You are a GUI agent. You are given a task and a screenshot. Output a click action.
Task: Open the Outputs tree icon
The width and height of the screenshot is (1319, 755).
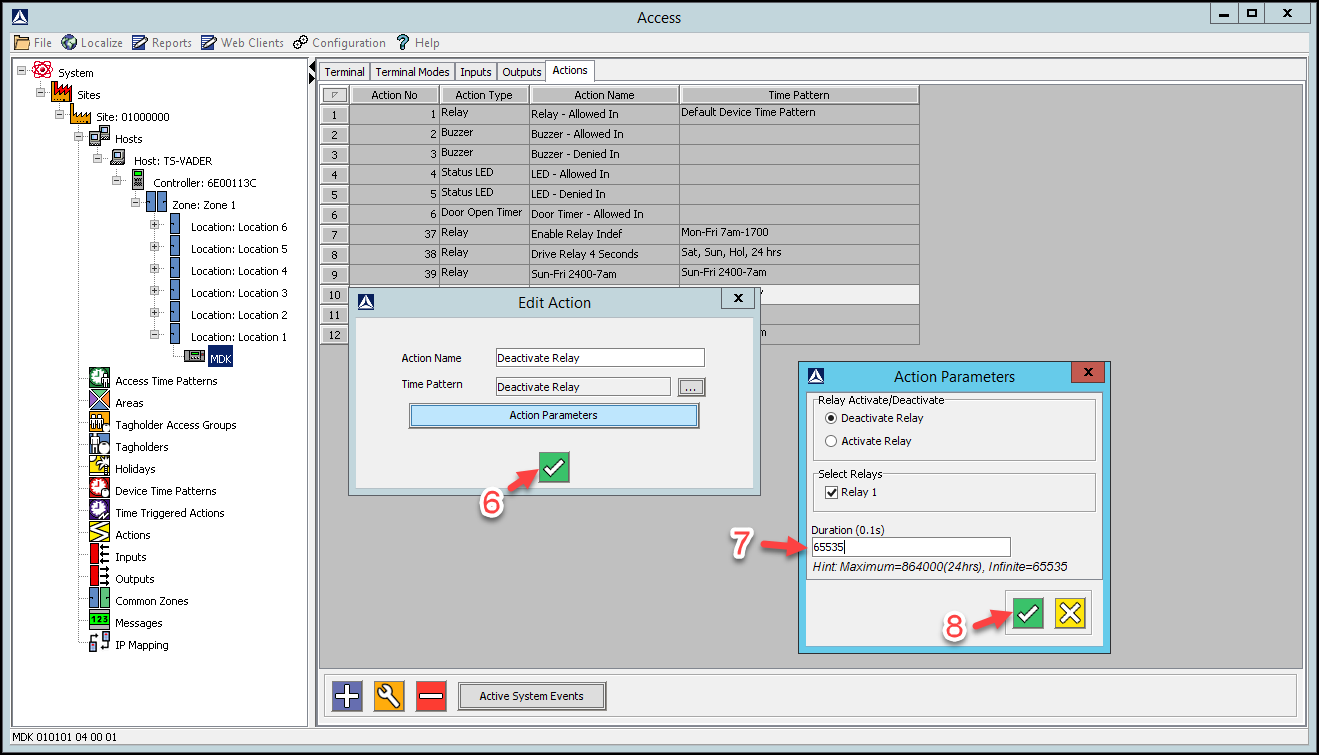99,577
